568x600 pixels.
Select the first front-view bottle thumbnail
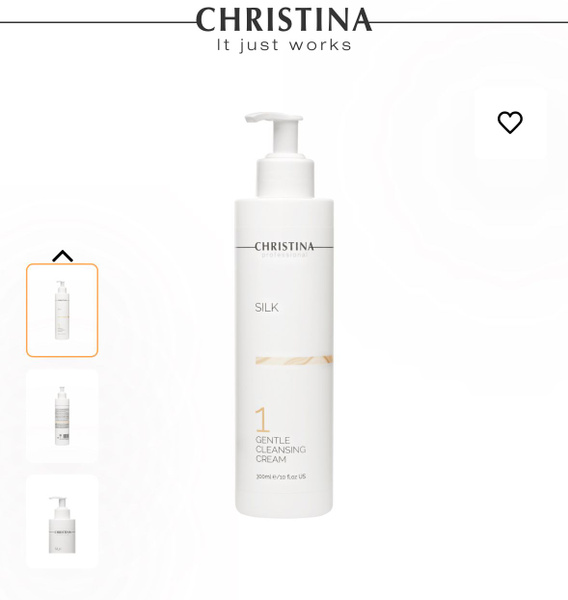click(62, 310)
